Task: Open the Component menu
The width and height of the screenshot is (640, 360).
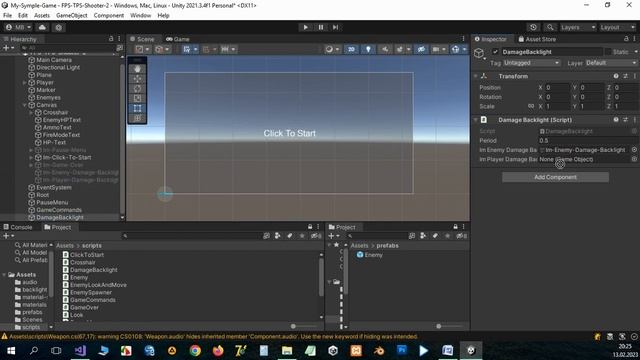Action: tap(109, 16)
